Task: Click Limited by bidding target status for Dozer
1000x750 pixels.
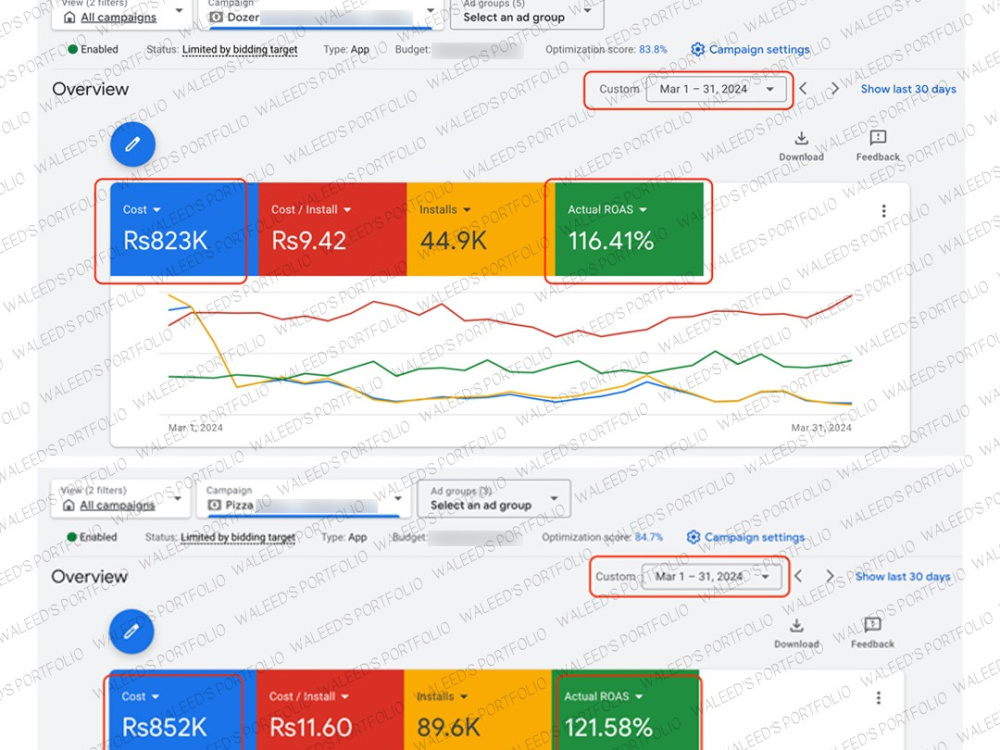Action: pos(240,50)
